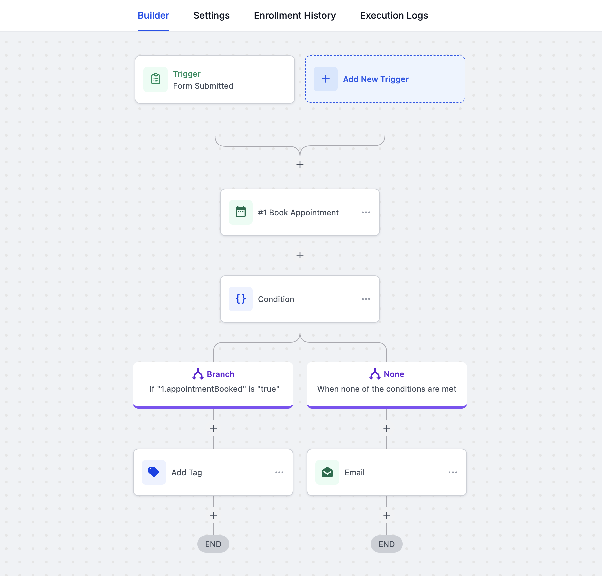Switch to the Settings tab
This screenshot has width=602, height=576.
point(211,16)
